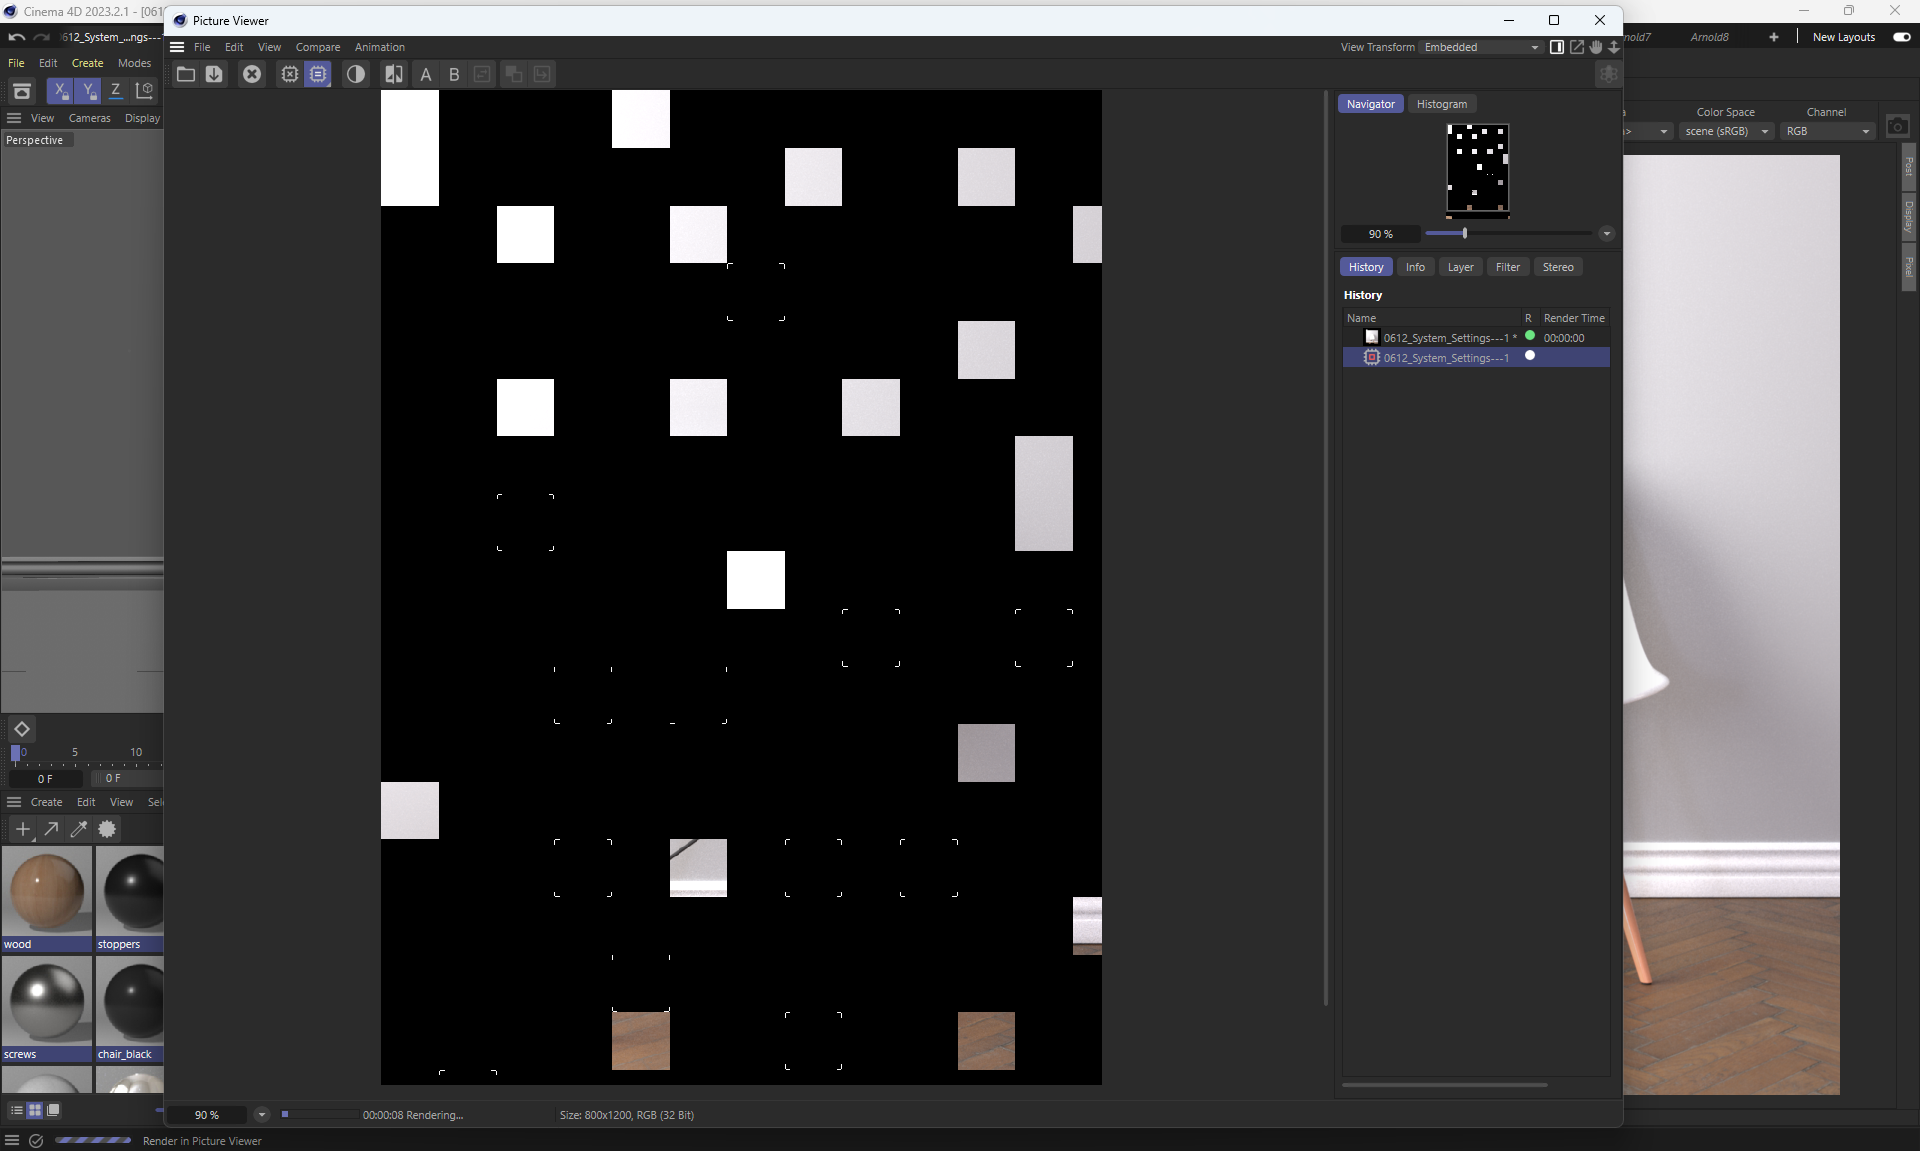Set image as A
Viewport: 1920px width, 1151px height.
(426, 74)
